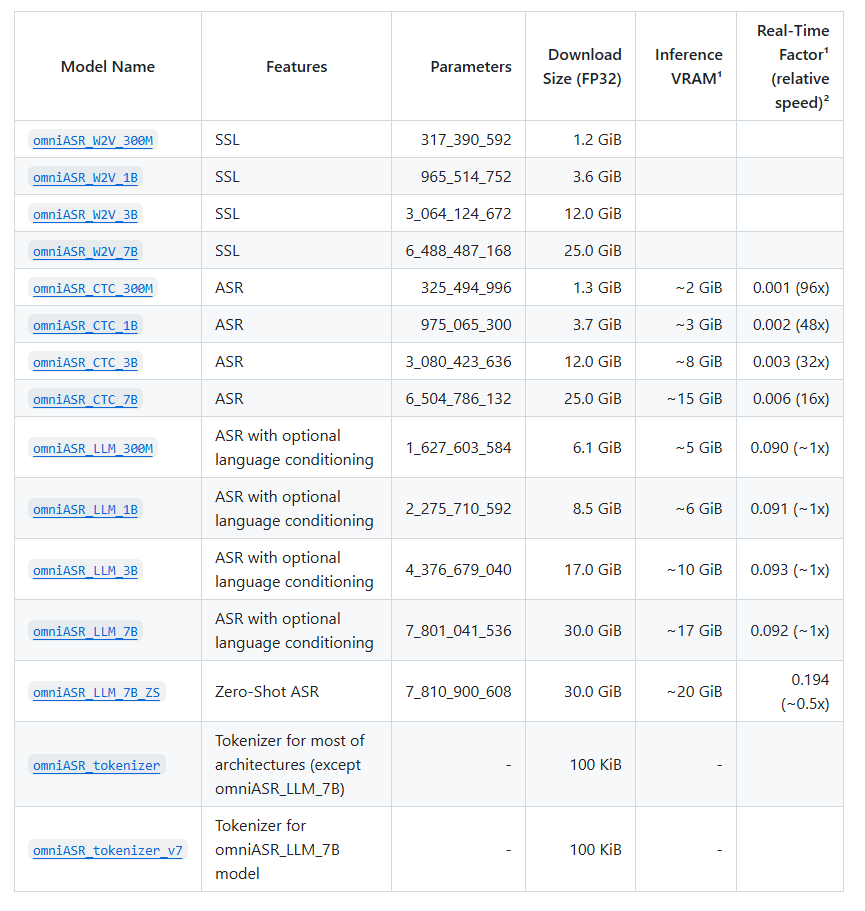Click the omniASR_LLM_300M link
This screenshot has height=911, width=865.
pyautogui.click(x=93, y=449)
